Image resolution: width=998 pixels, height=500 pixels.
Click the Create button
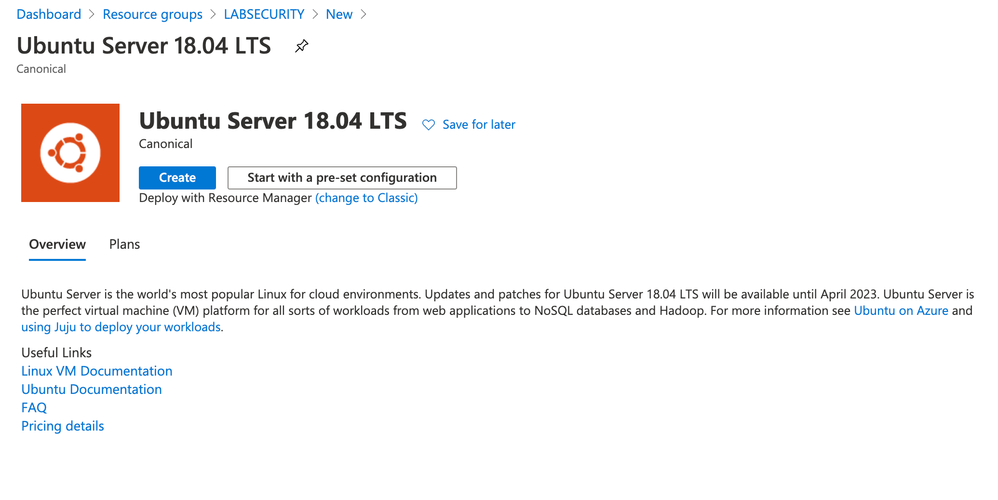(177, 177)
